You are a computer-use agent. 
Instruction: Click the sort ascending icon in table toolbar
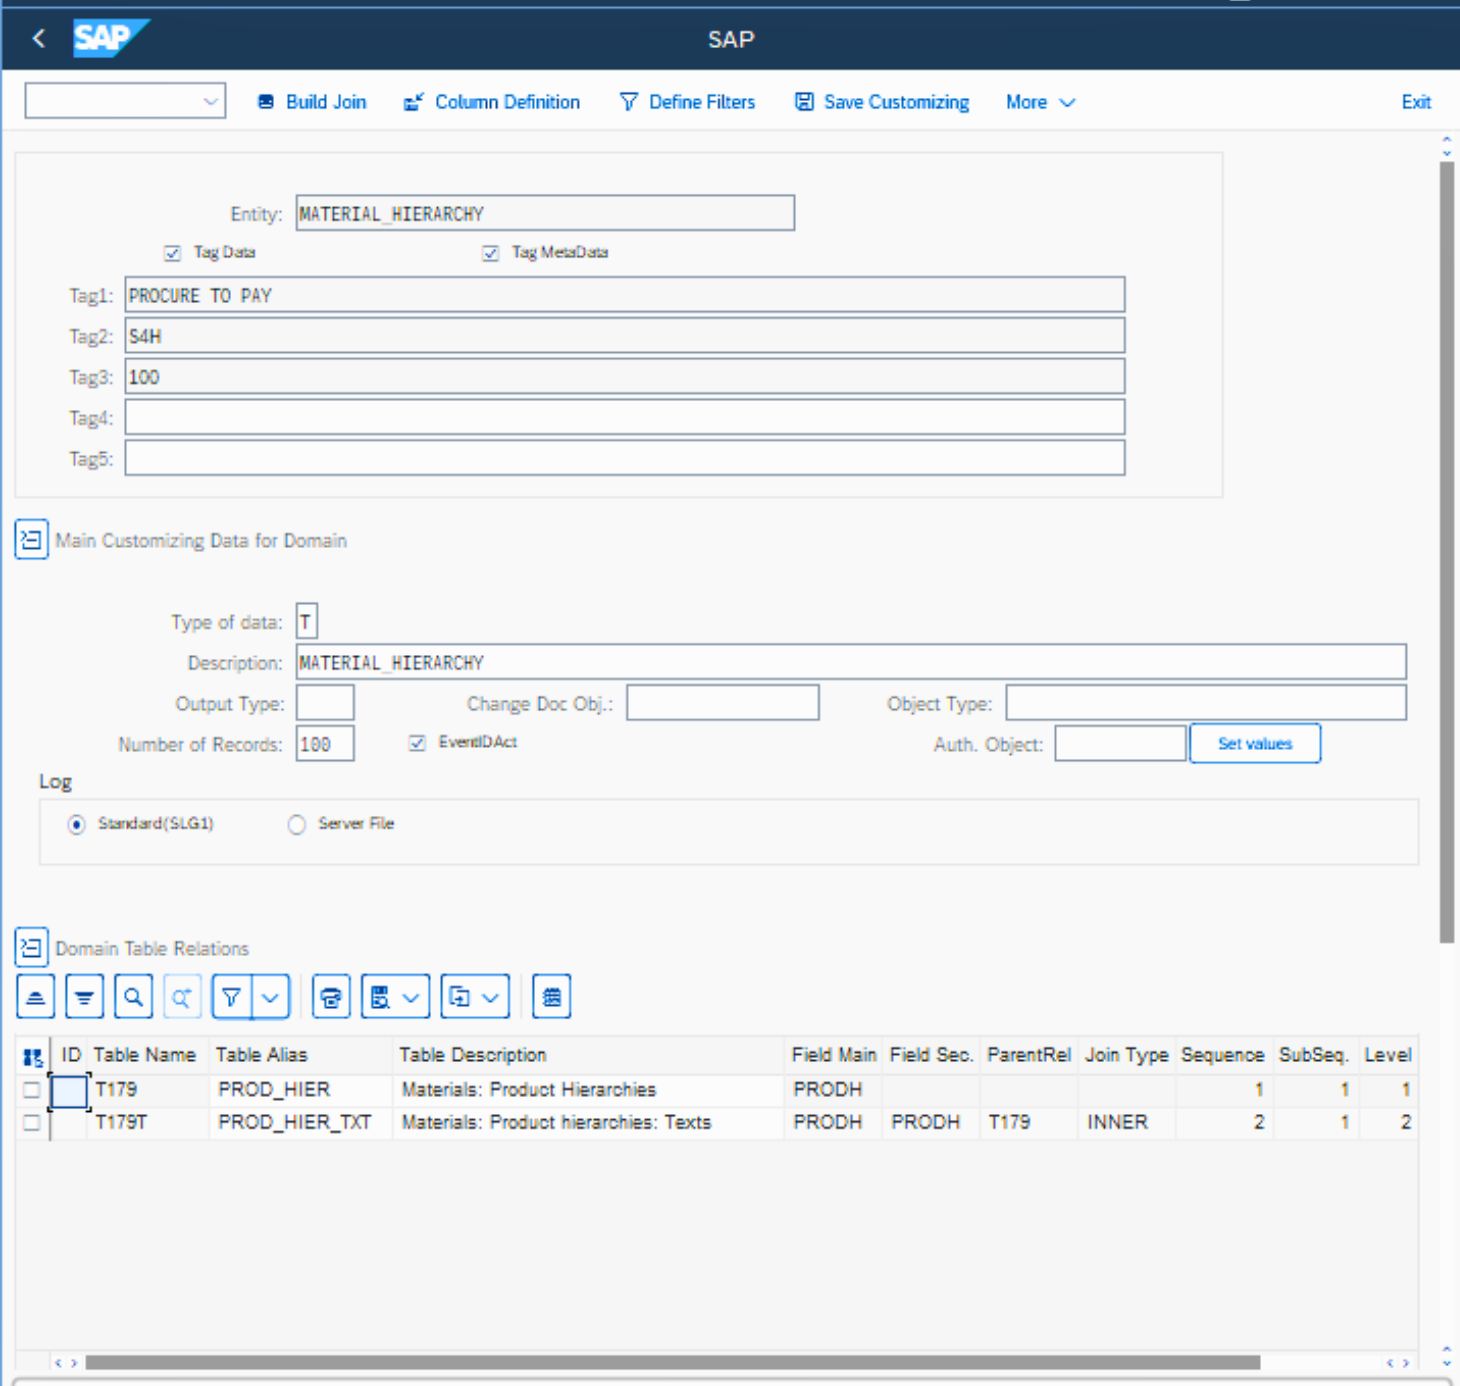tap(35, 997)
